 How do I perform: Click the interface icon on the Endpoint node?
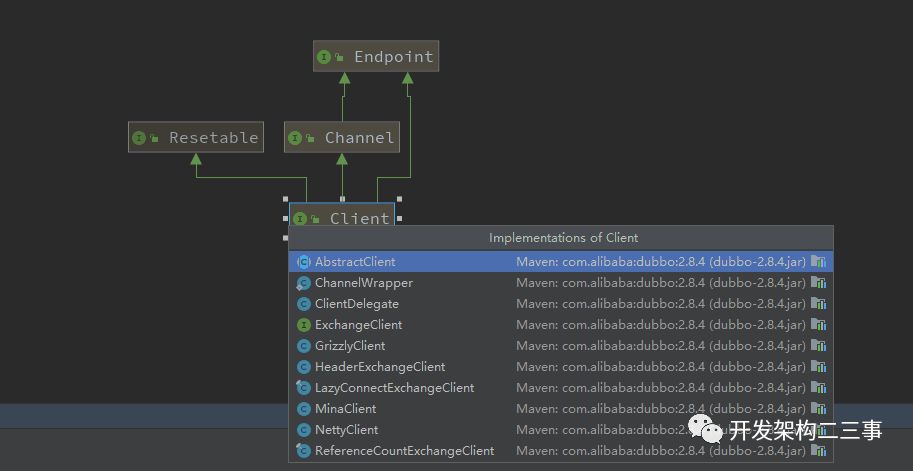[x=324, y=57]
